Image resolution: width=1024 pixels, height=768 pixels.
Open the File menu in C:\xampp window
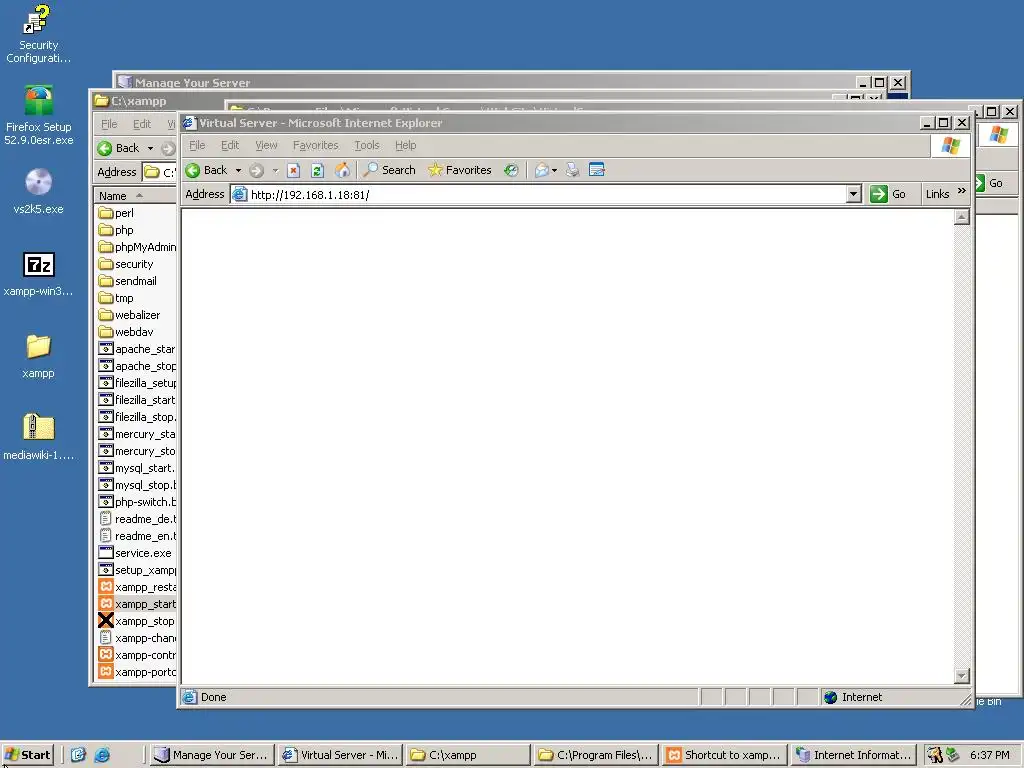click(109, 124)
